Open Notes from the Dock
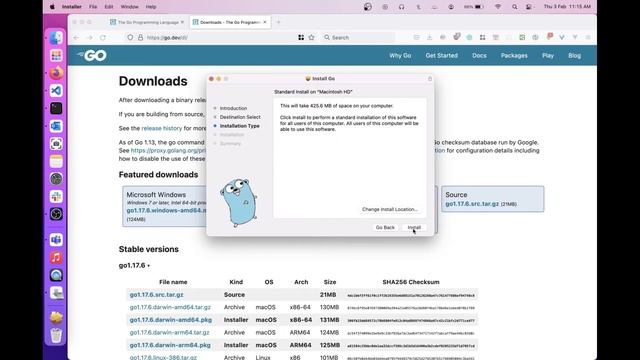The image size is (640, 360). pos(56,161)
